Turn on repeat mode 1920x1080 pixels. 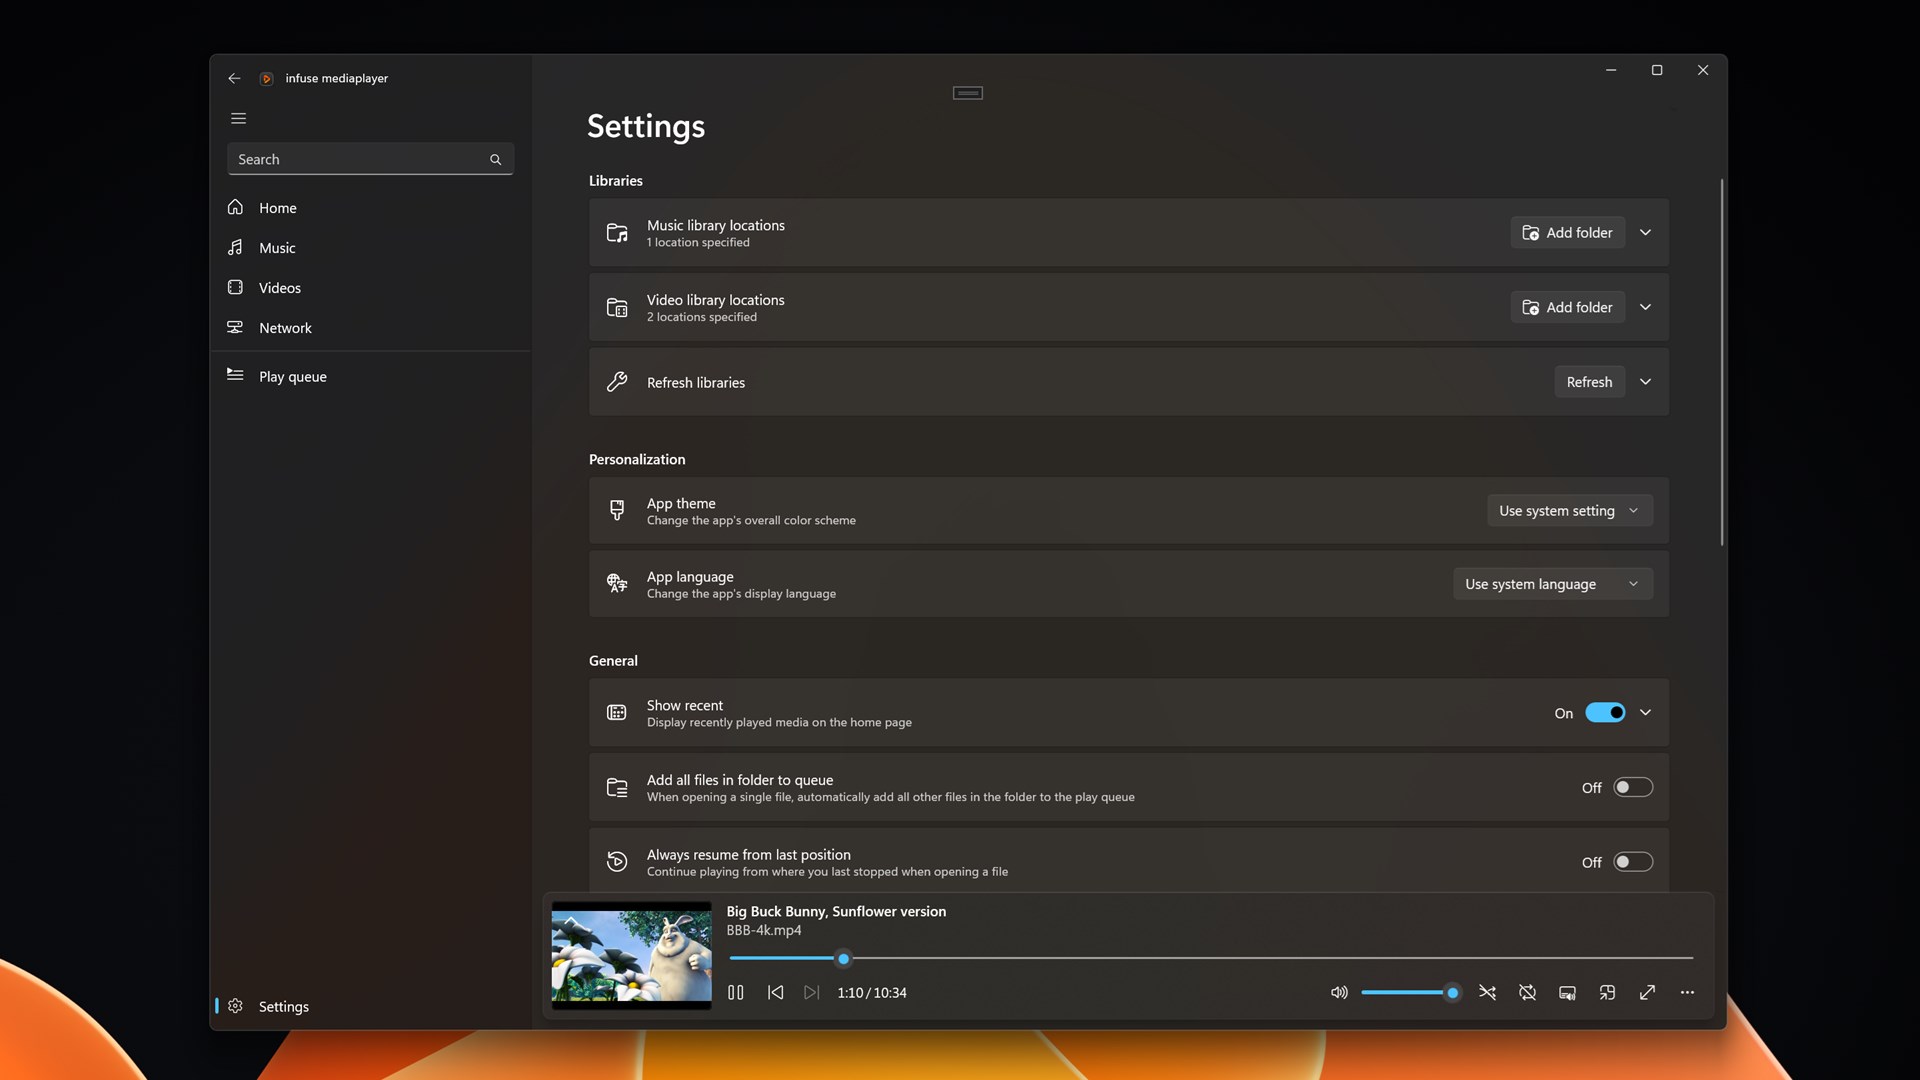(x=1527, y=992)
